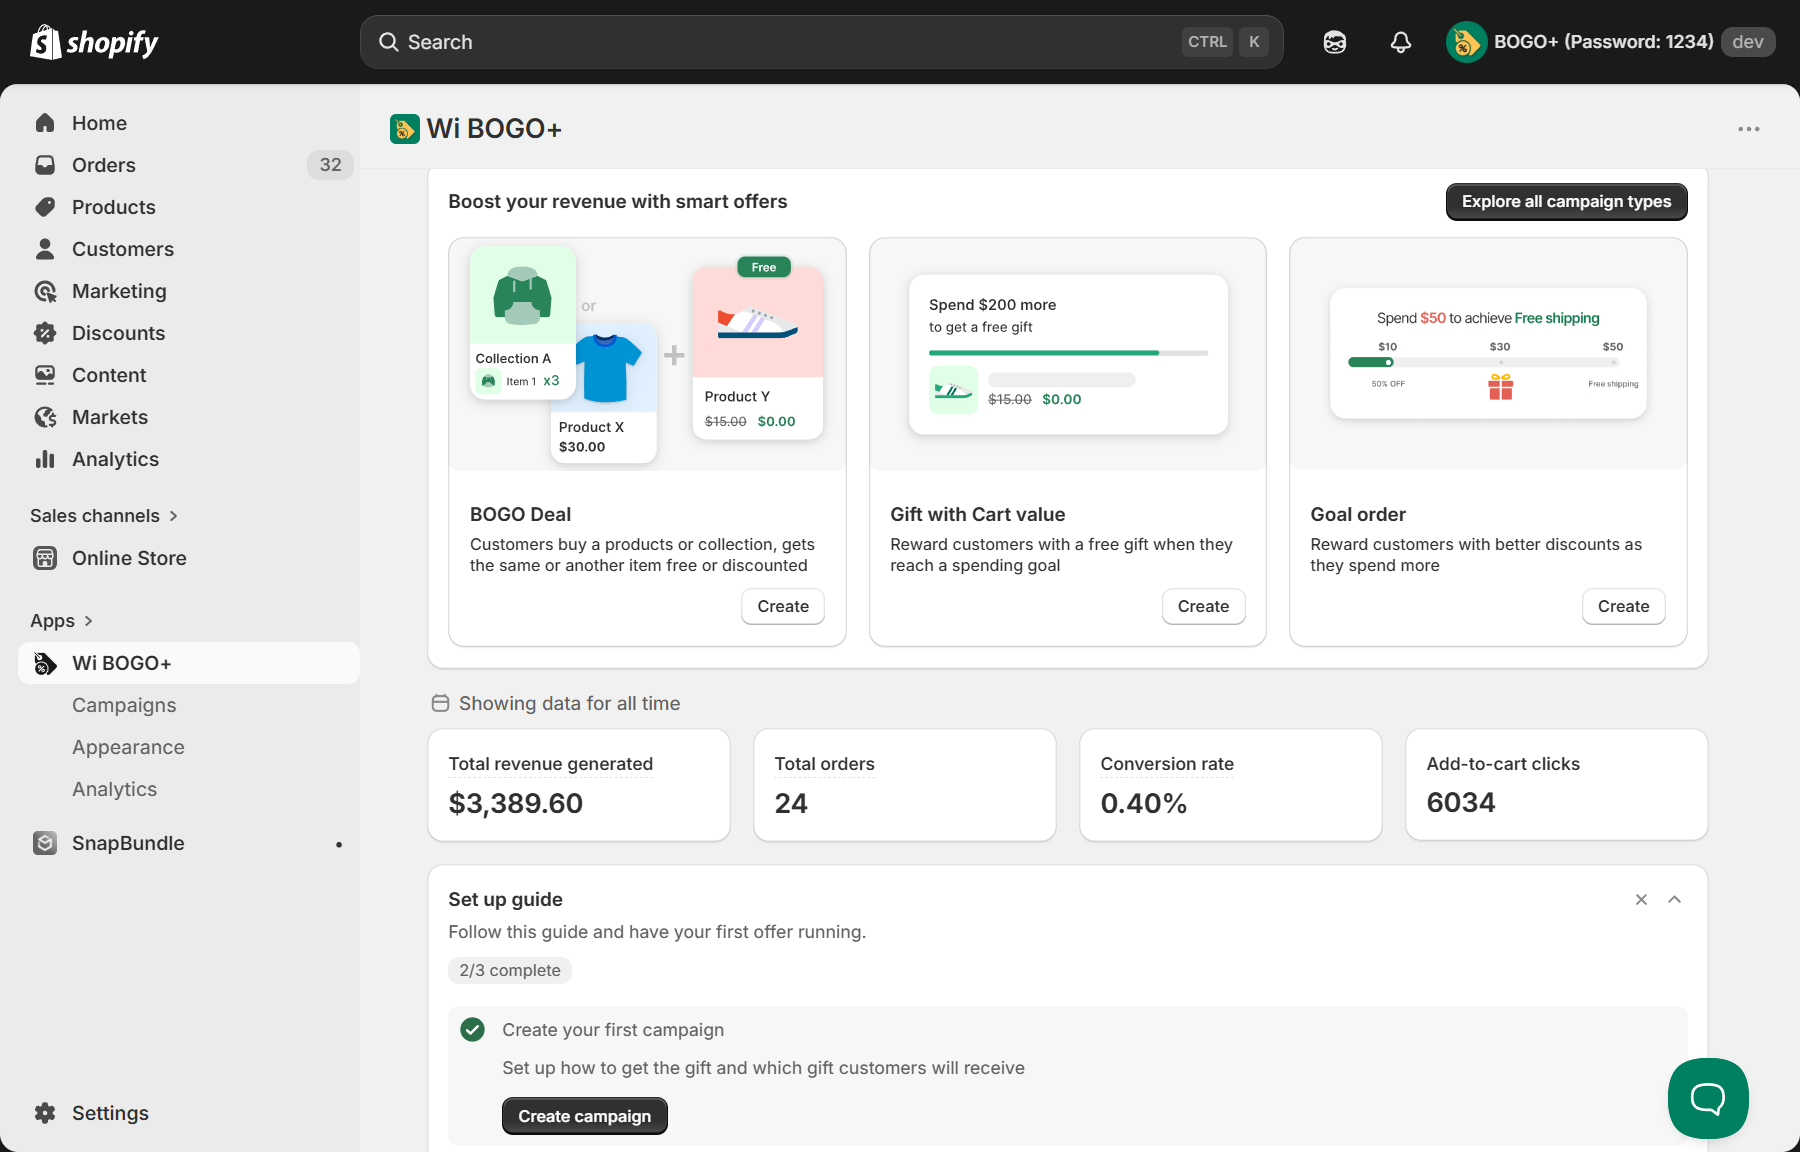Click the Goal order spending progress bar
The width and height of the screenshot is (1800, 1152).
(x=1484, y=362)
